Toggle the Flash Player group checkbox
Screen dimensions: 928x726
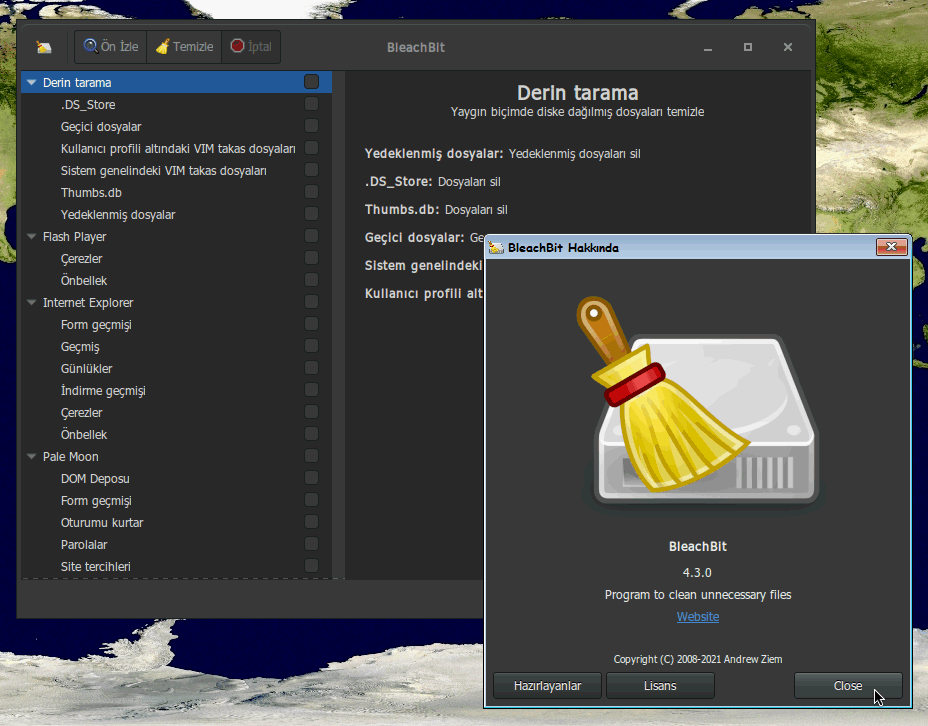[x=311, y=235]
